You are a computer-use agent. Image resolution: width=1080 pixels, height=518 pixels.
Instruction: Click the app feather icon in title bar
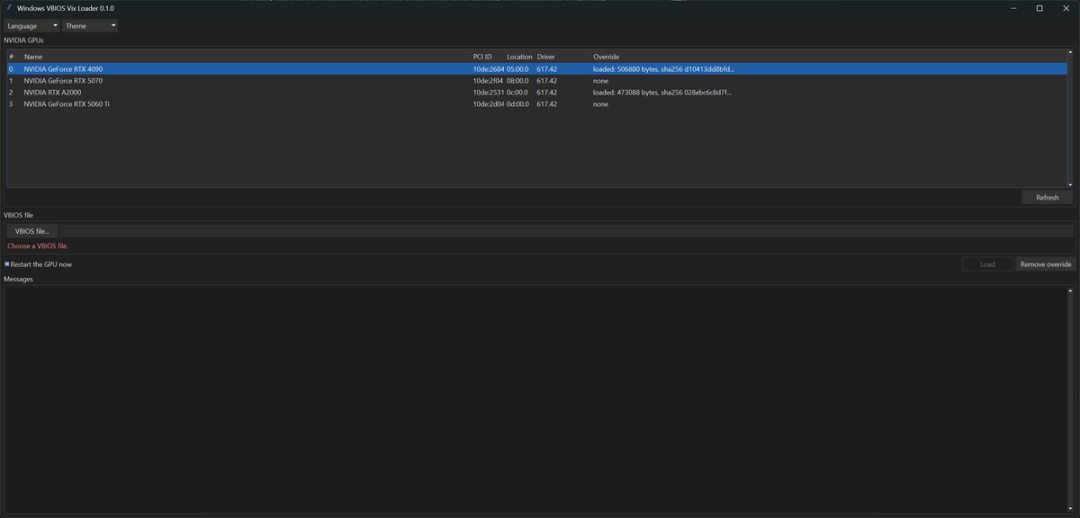[x=9, y=8]
